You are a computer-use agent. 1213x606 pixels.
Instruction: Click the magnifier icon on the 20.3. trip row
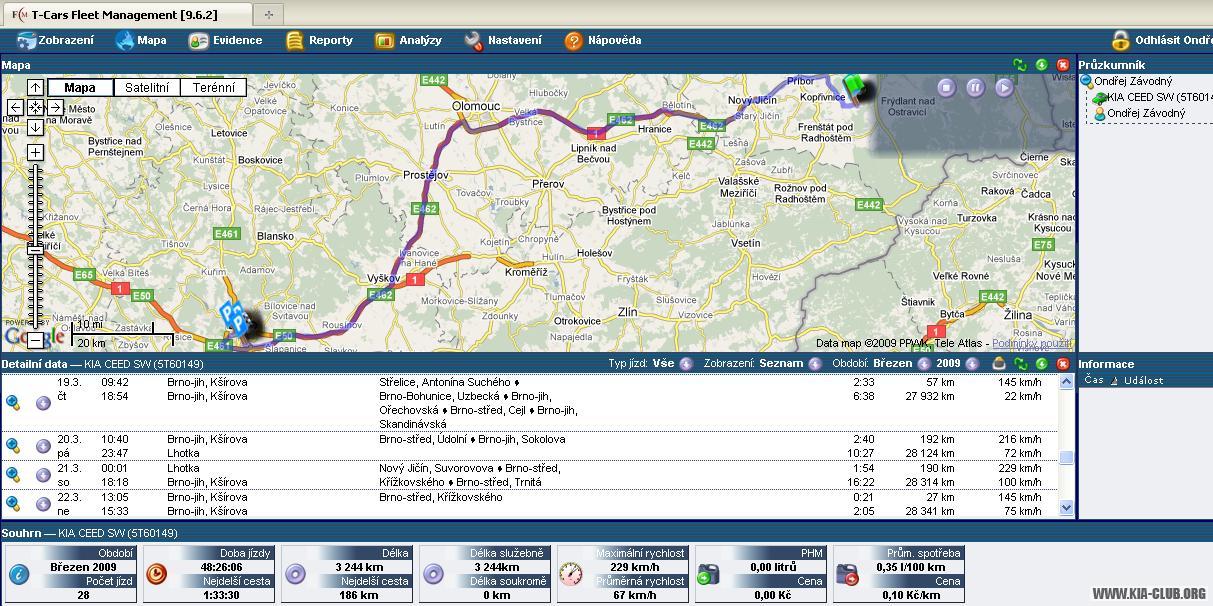coord(13,446)
